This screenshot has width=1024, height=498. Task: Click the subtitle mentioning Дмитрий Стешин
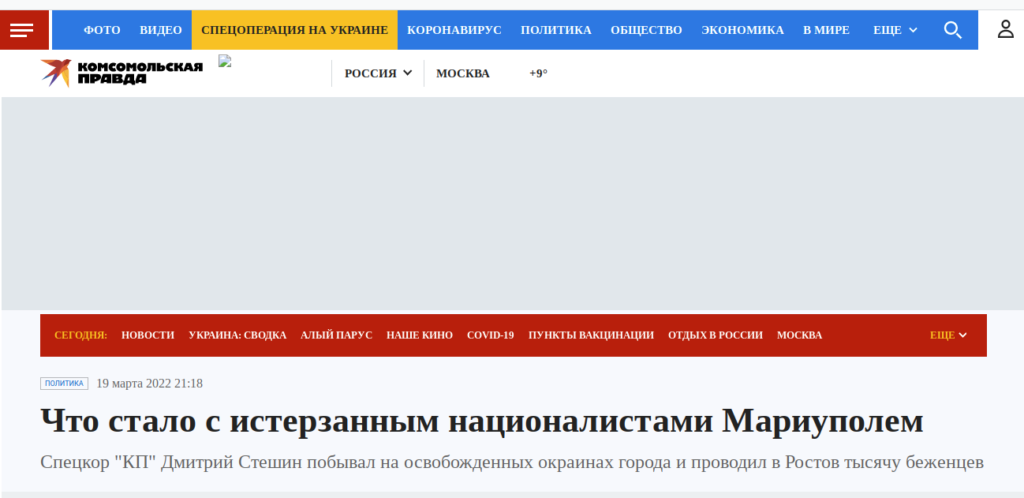click(511, 463)
